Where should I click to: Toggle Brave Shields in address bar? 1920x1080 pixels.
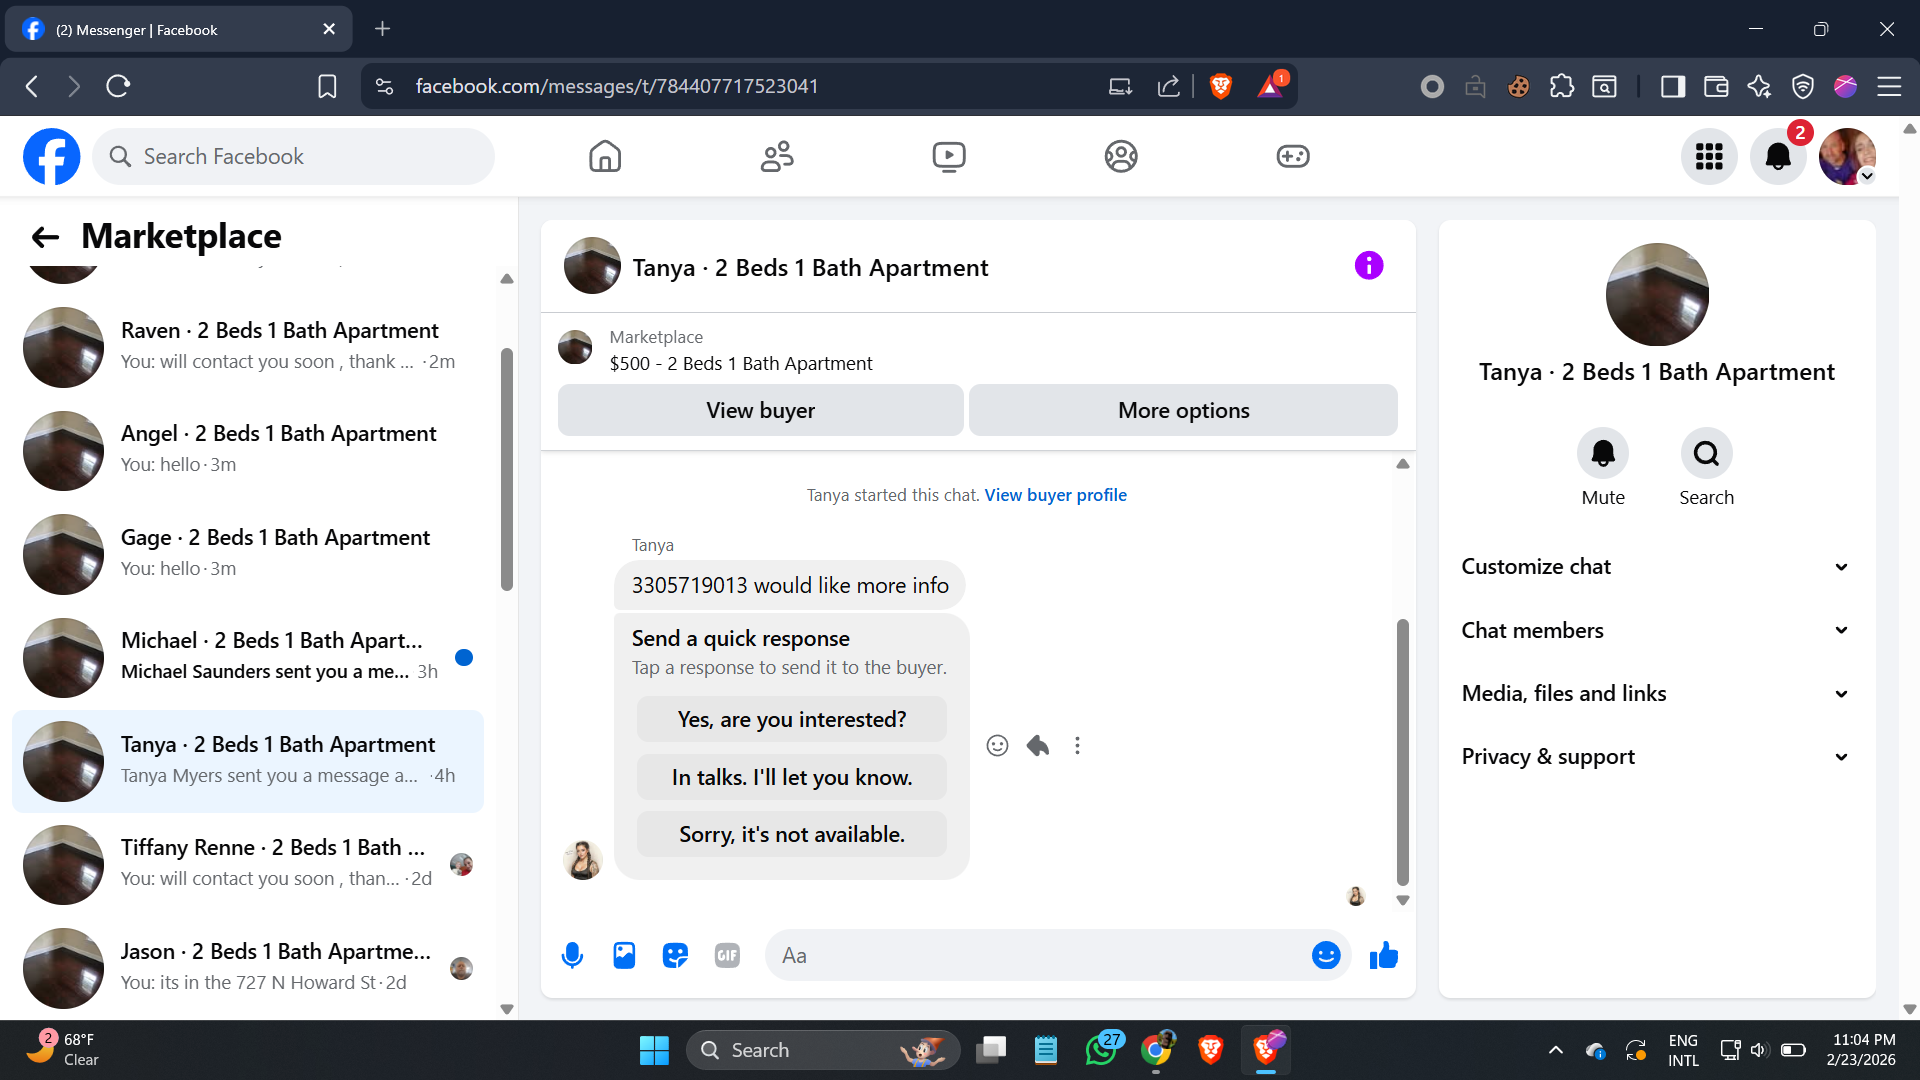pos(1220,87)
